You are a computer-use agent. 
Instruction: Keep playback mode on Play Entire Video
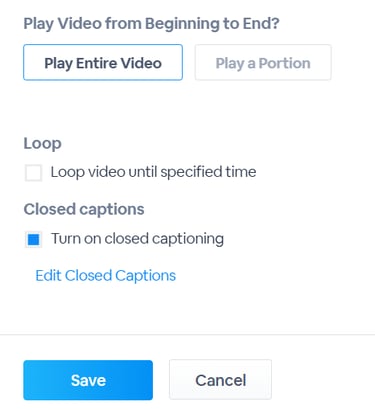(x=103, y=62)
